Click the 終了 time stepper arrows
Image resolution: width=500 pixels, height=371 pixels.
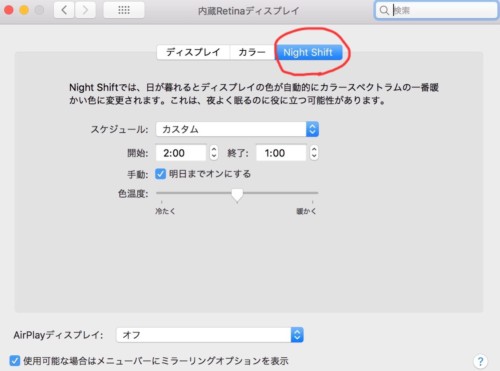[x=314, y=153]
